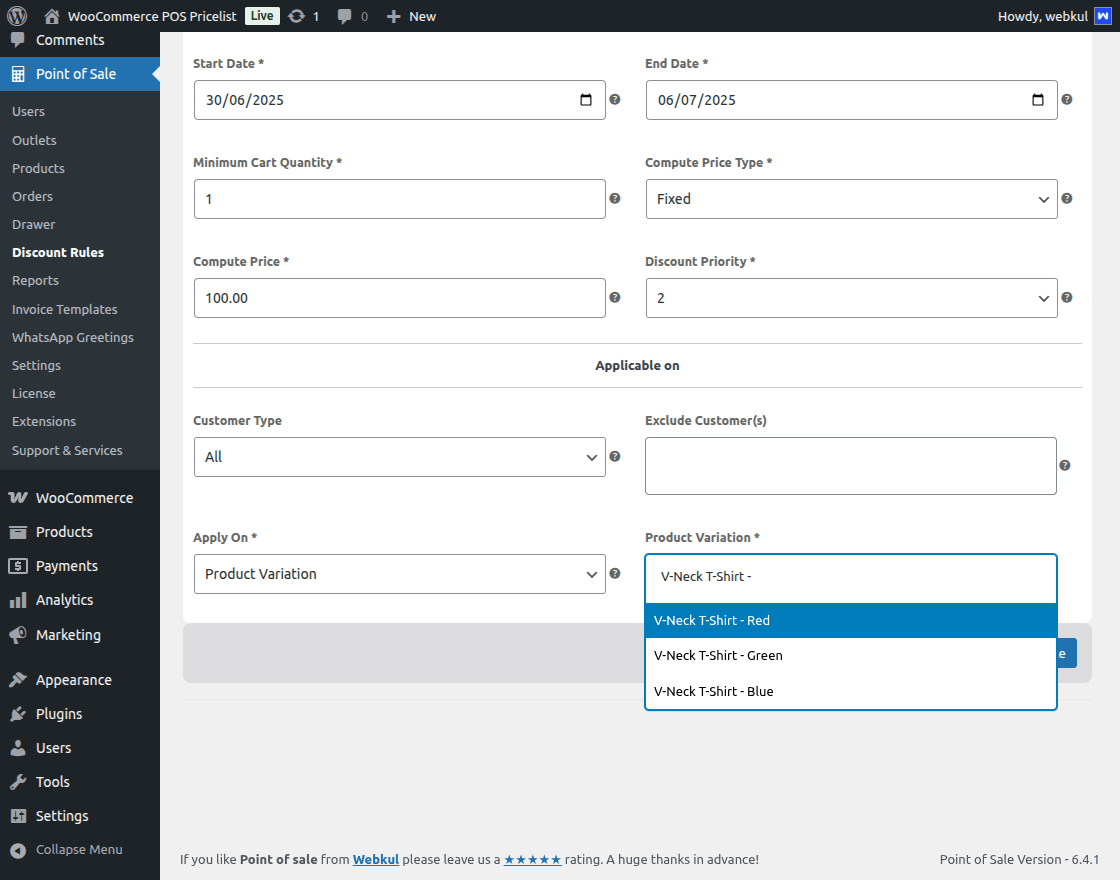The width and height of the screenshot is (1120, 880).
Task: Open the comments bubble icon in toolbar
Action: [x=345, y=16]
